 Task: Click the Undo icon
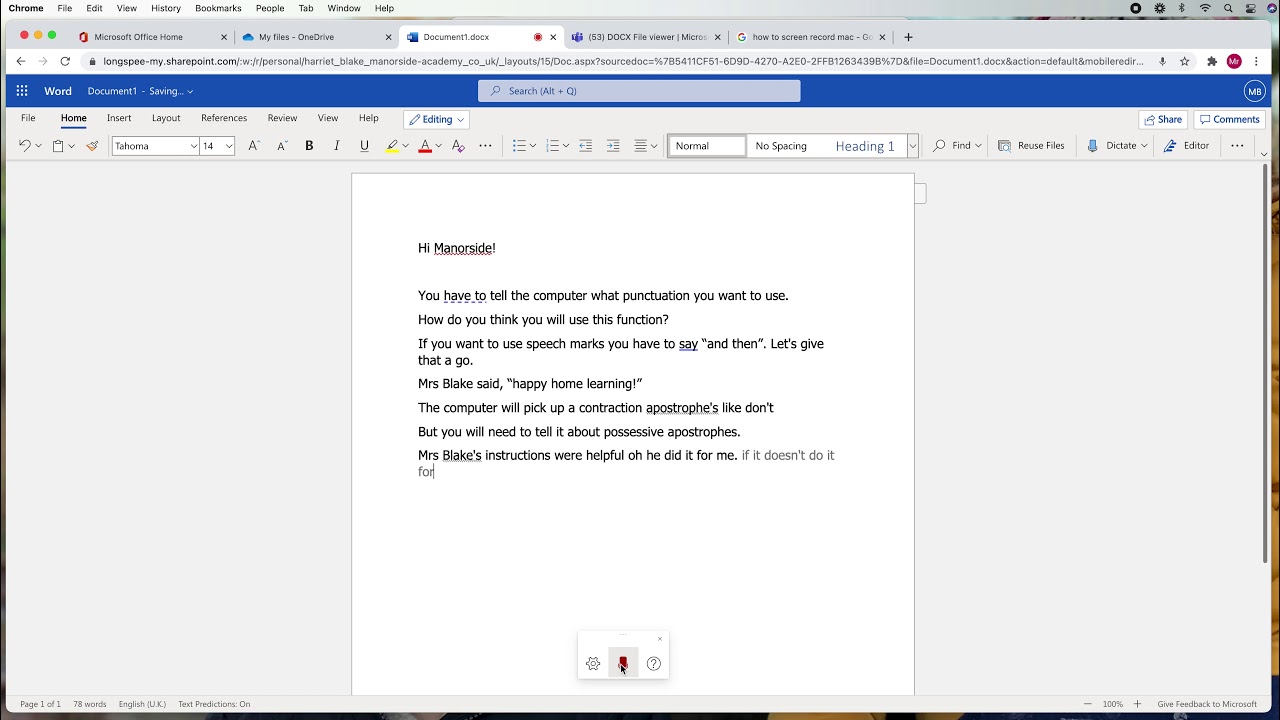pyautogui.click(x=24, y=146)
